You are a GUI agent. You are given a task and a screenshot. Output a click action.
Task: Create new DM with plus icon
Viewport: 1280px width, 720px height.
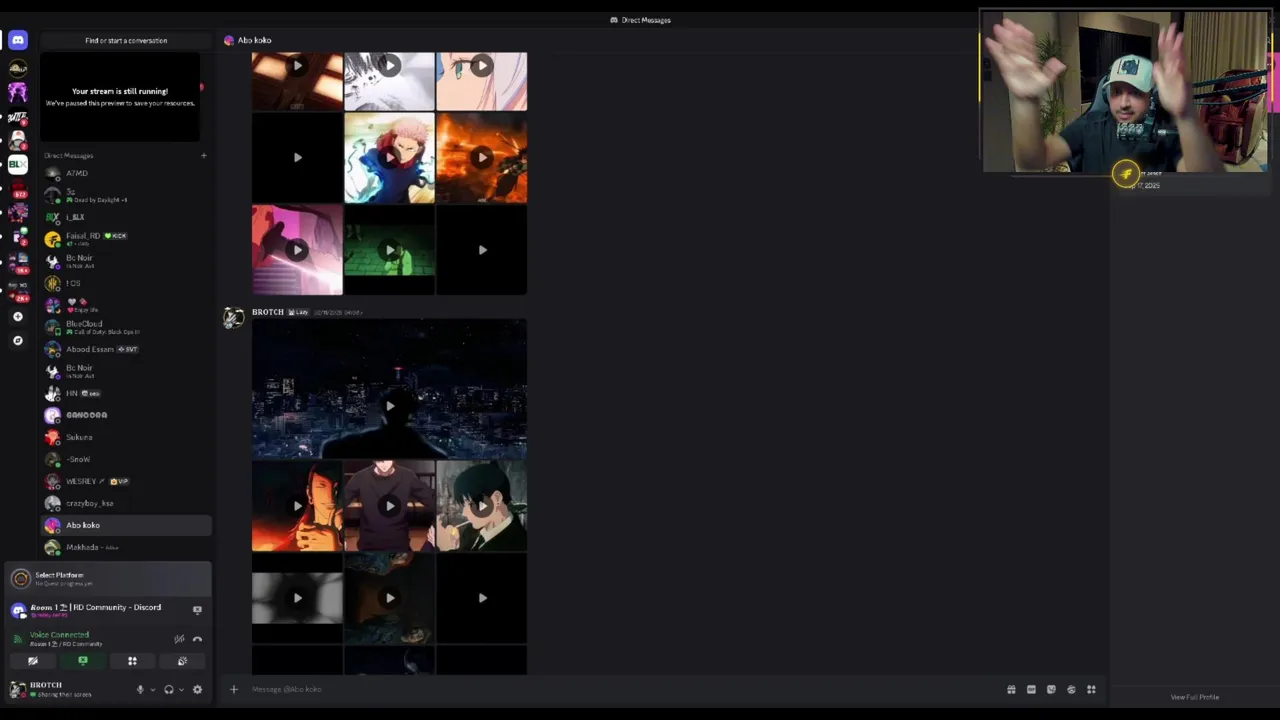point(203,155)
